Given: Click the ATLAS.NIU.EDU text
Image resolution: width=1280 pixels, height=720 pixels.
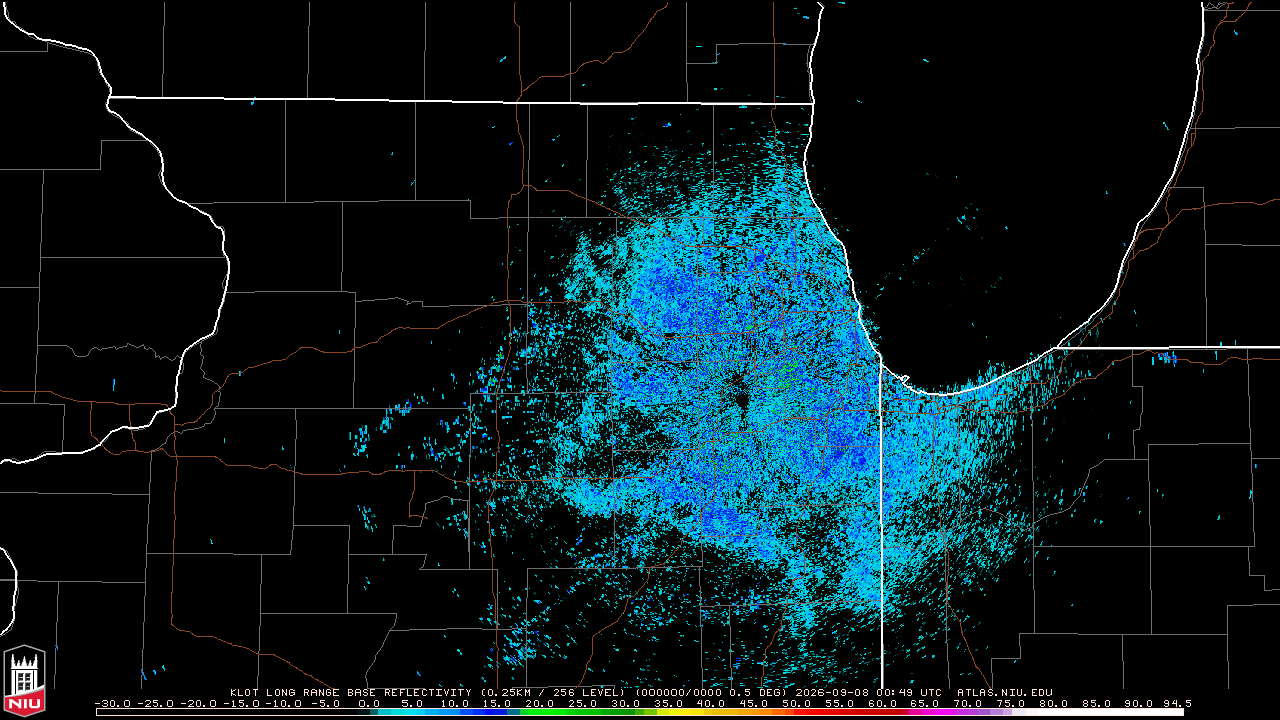Looking at the screenshot, I should pos(1005,692).
